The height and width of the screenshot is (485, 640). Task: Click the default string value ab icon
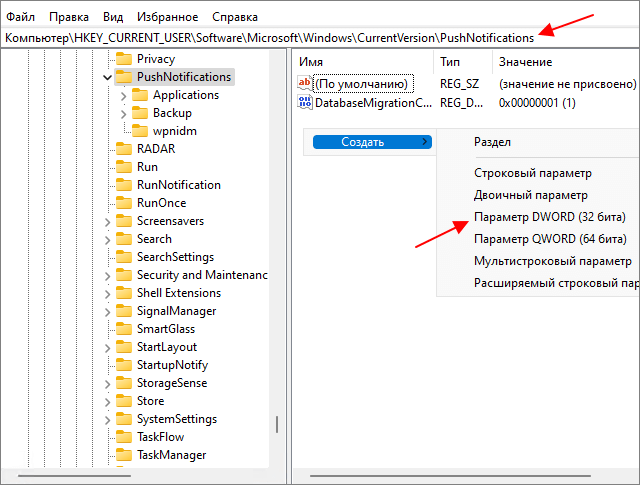(x=305, y=83)
